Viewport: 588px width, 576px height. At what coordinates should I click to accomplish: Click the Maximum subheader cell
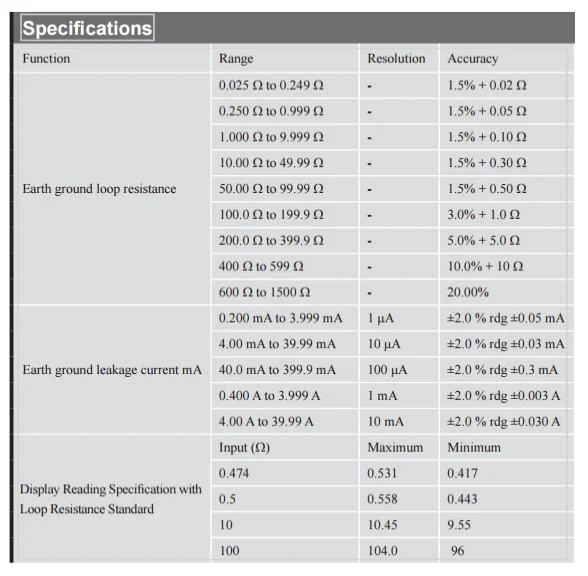pos(399,448)
